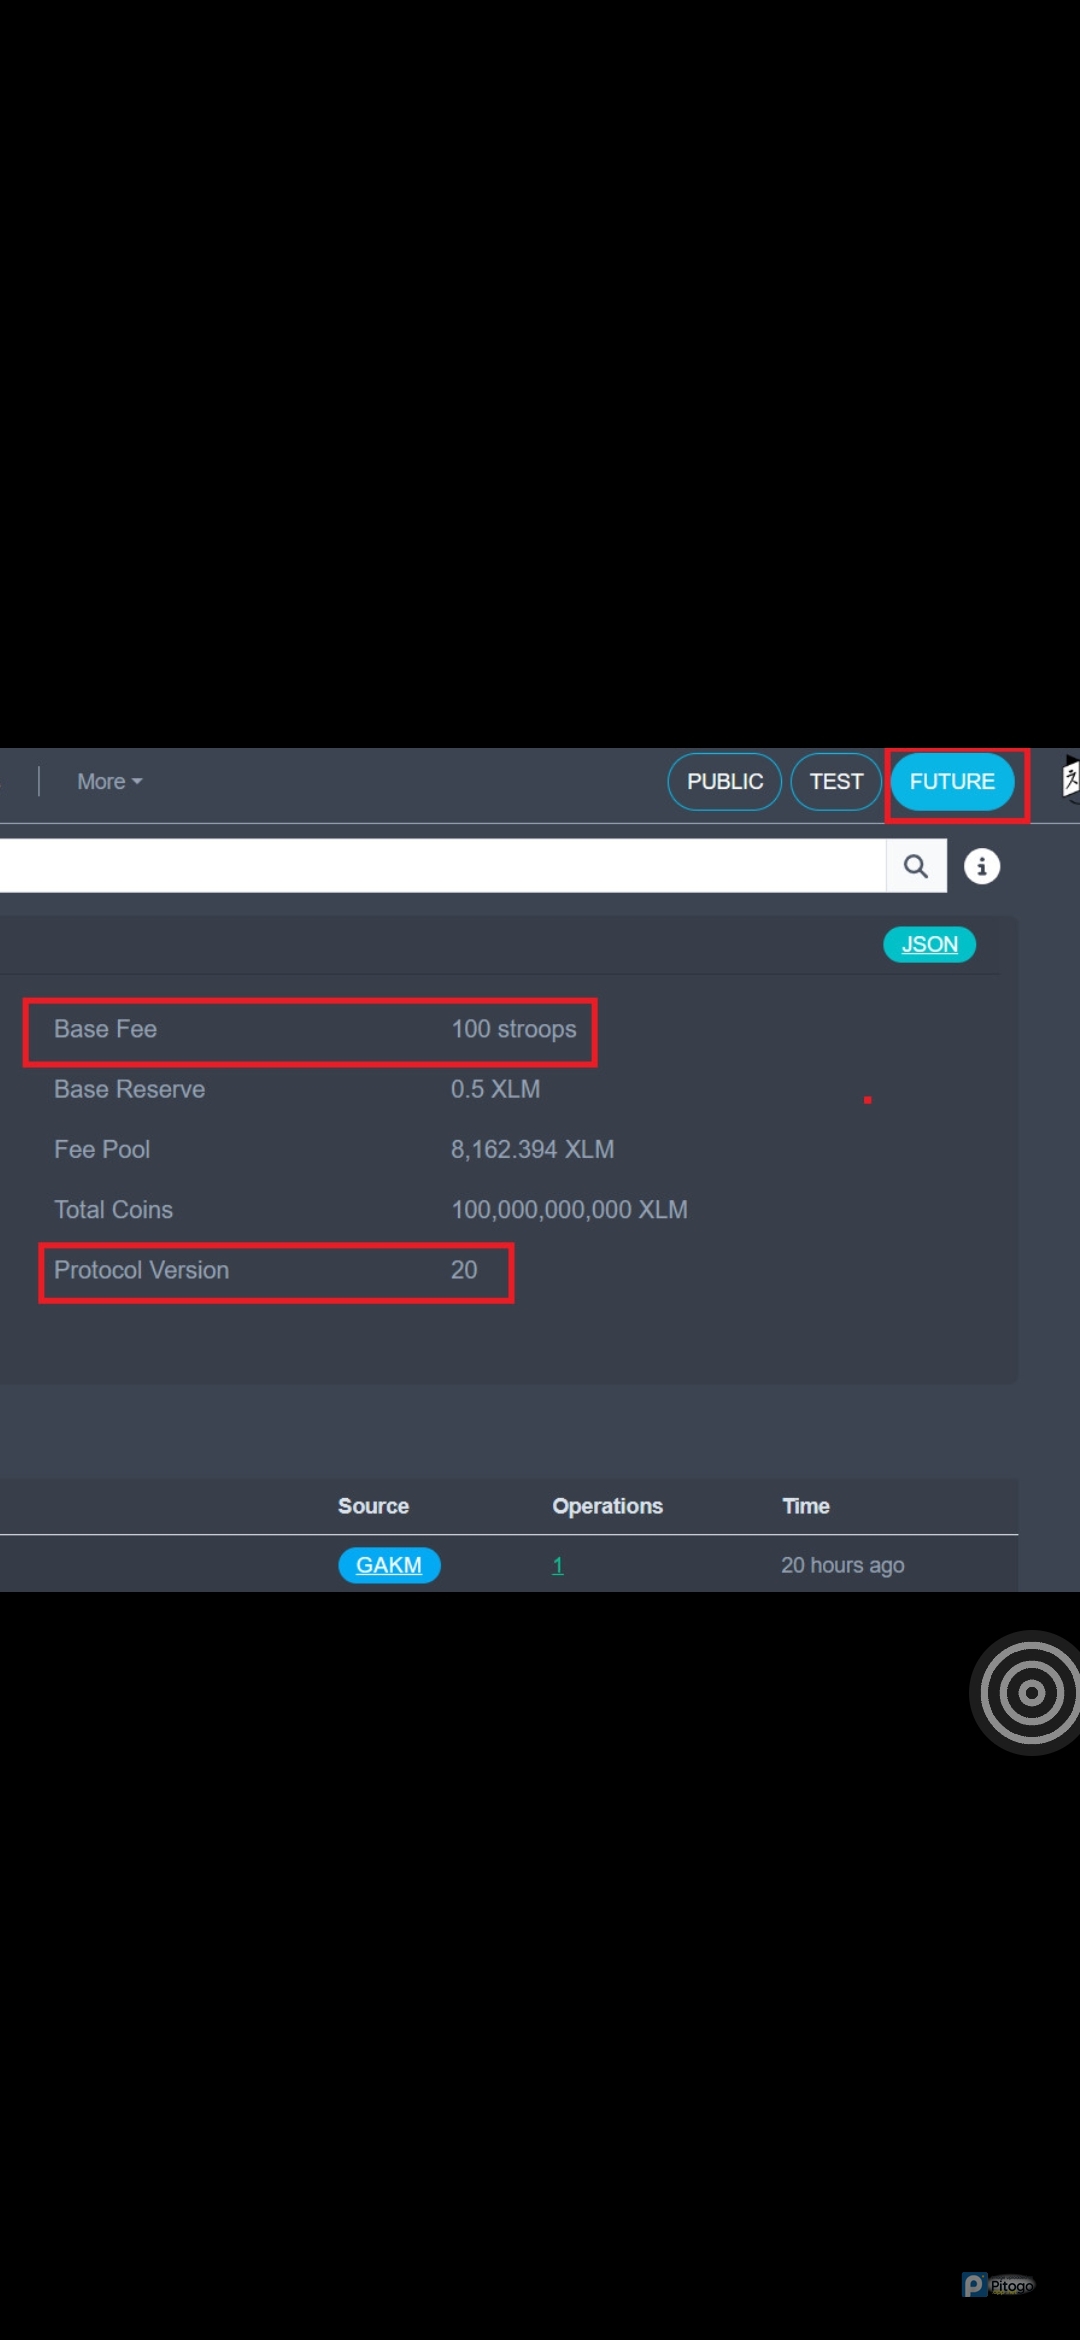
Task: Click the Operations column header
Action: [x=607, y=1506]
